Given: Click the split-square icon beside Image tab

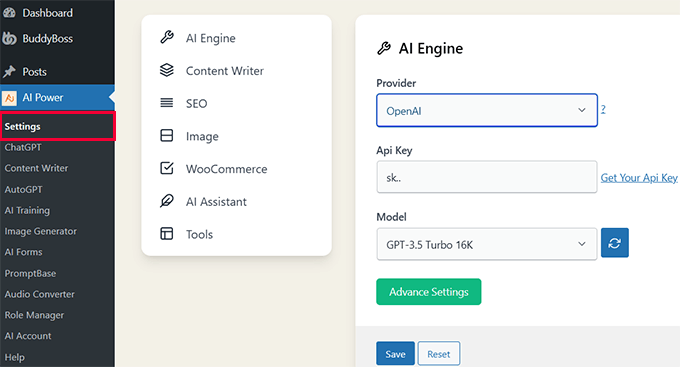Looking at the screenshot, I should 167,136.
